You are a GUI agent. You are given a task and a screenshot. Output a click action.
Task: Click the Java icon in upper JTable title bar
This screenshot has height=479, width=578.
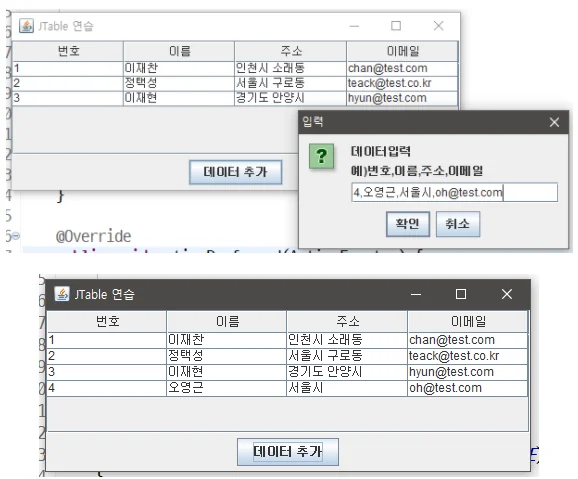(26, 26)
